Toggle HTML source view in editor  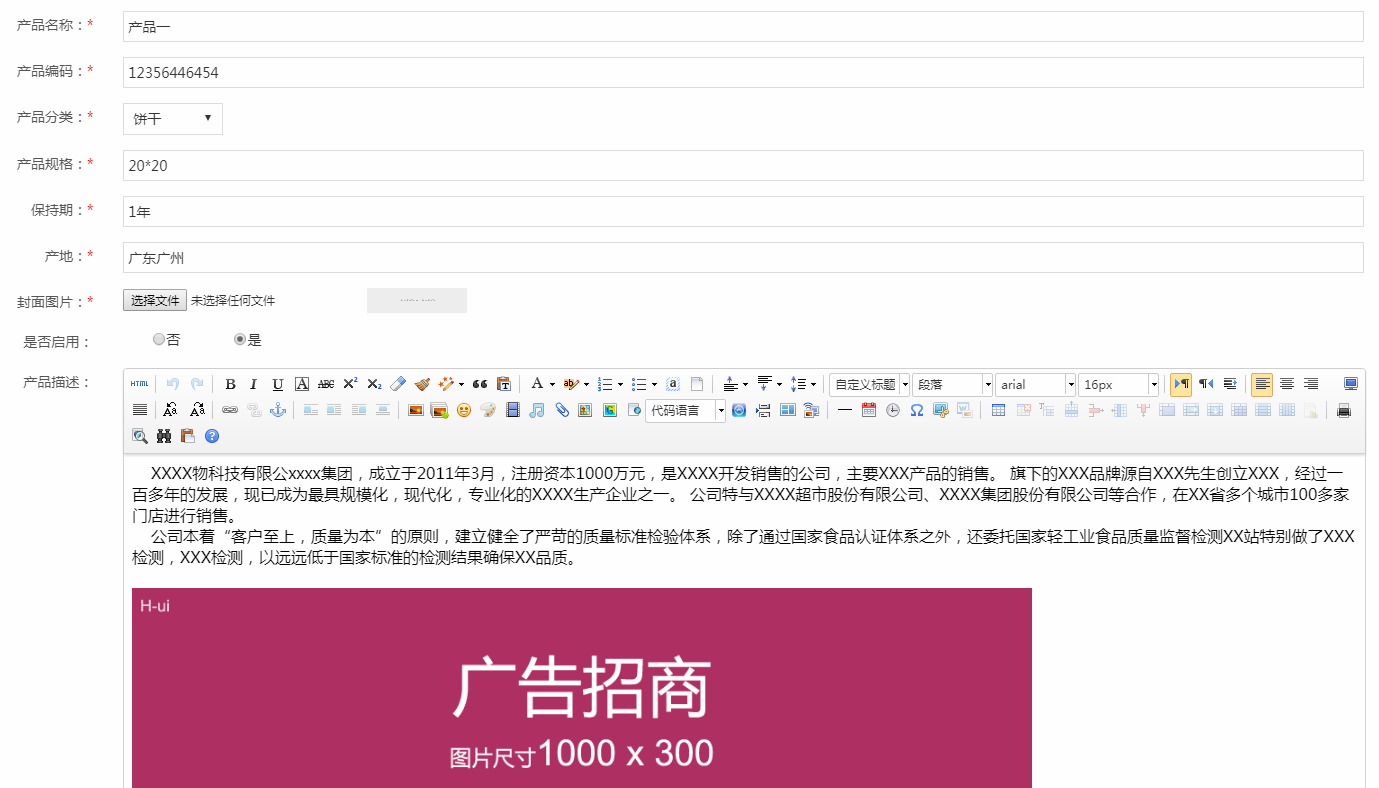tap(140, 384)
